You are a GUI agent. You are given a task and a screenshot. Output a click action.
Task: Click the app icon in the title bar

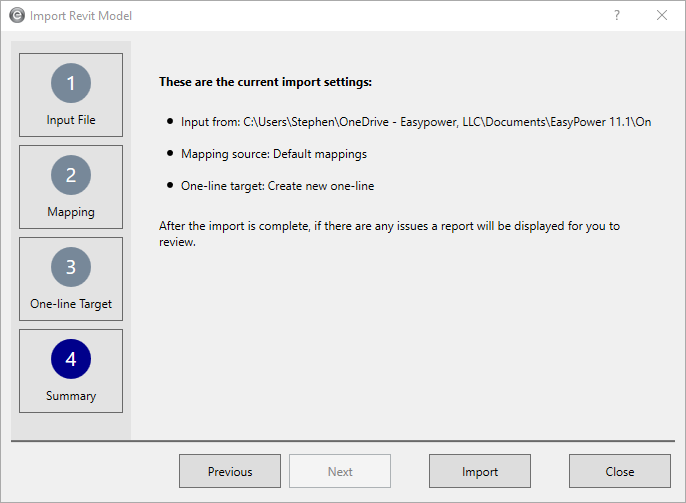16,16
